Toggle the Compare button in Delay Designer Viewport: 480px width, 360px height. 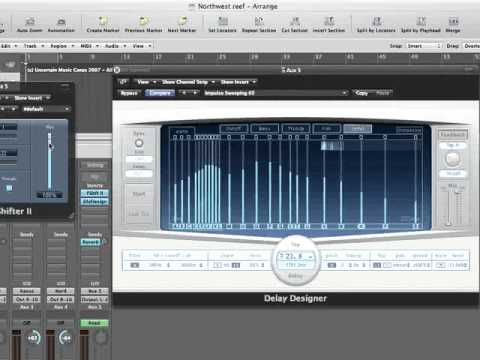coord(160,93)
